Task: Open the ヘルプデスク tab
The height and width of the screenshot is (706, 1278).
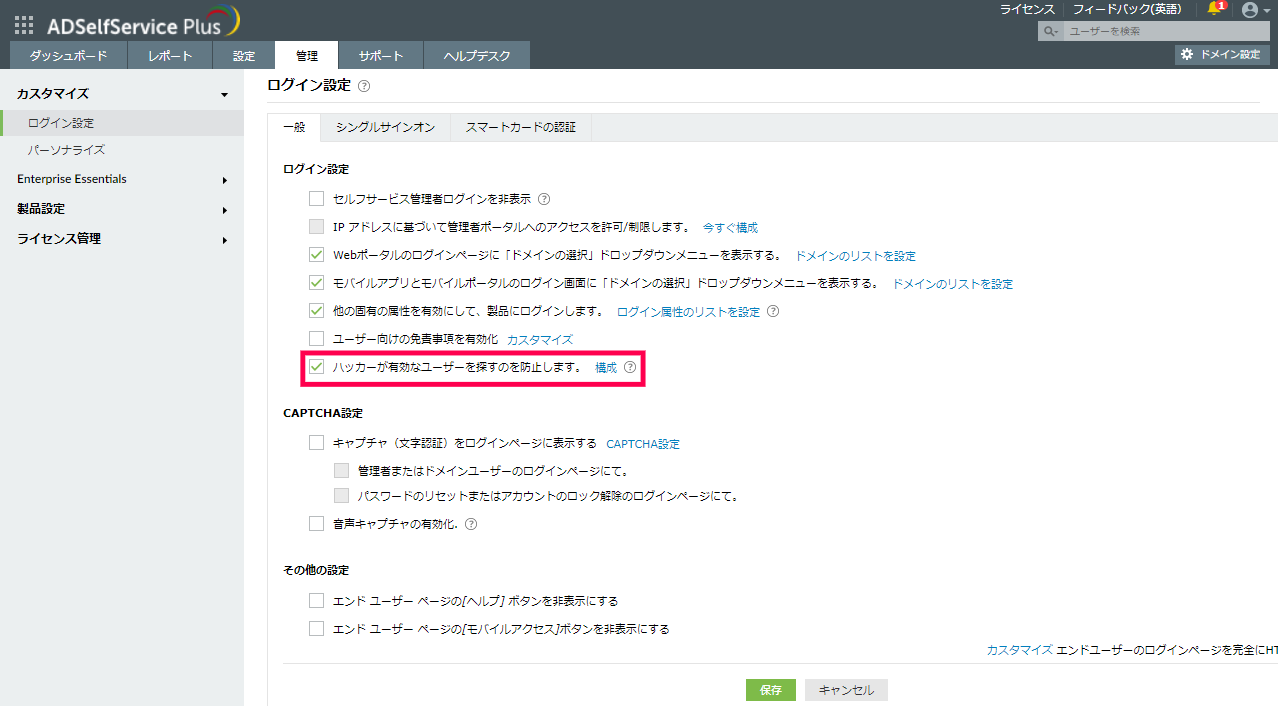Action: tap(477, 56)
